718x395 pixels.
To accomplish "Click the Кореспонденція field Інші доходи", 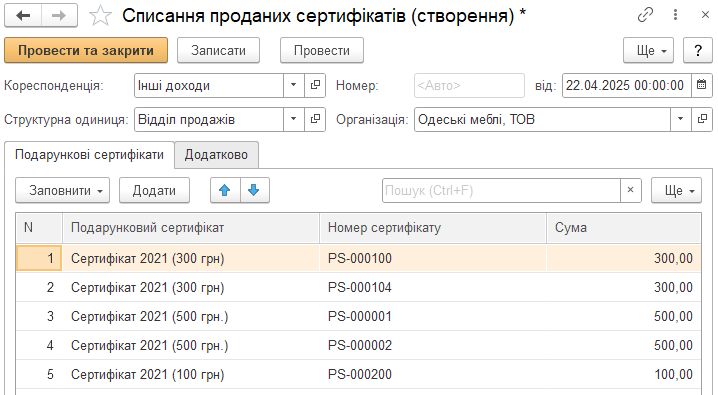I will pyautogui.click(x=209, y=85).
